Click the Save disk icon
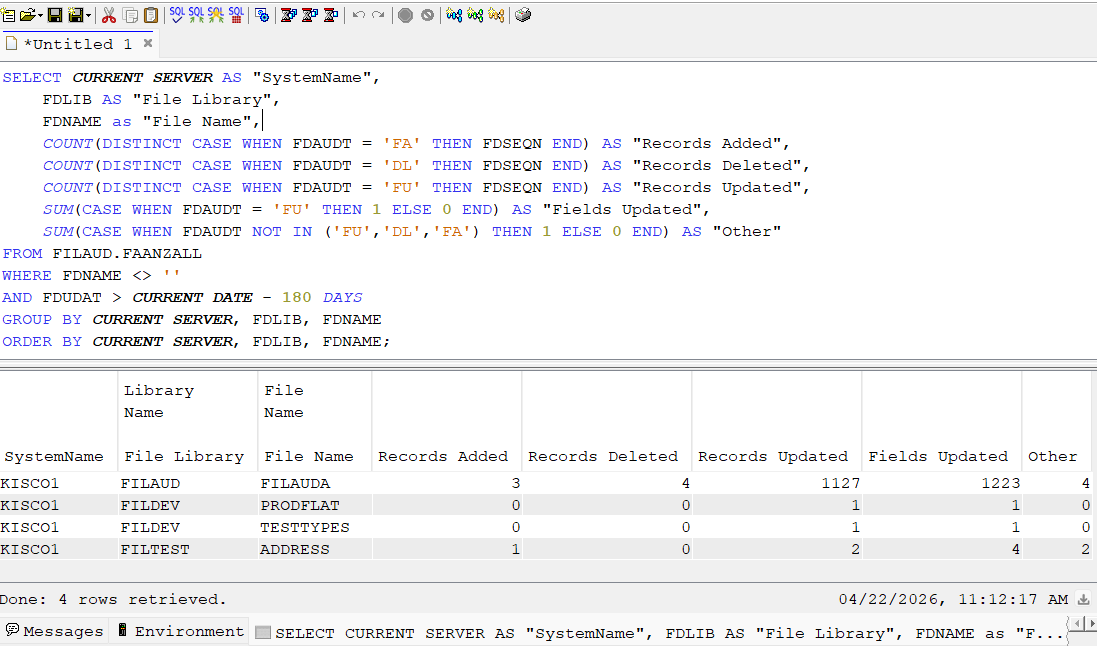Image resolution: width=1097 pixels, height=646 pixels. tap(55, 15)
